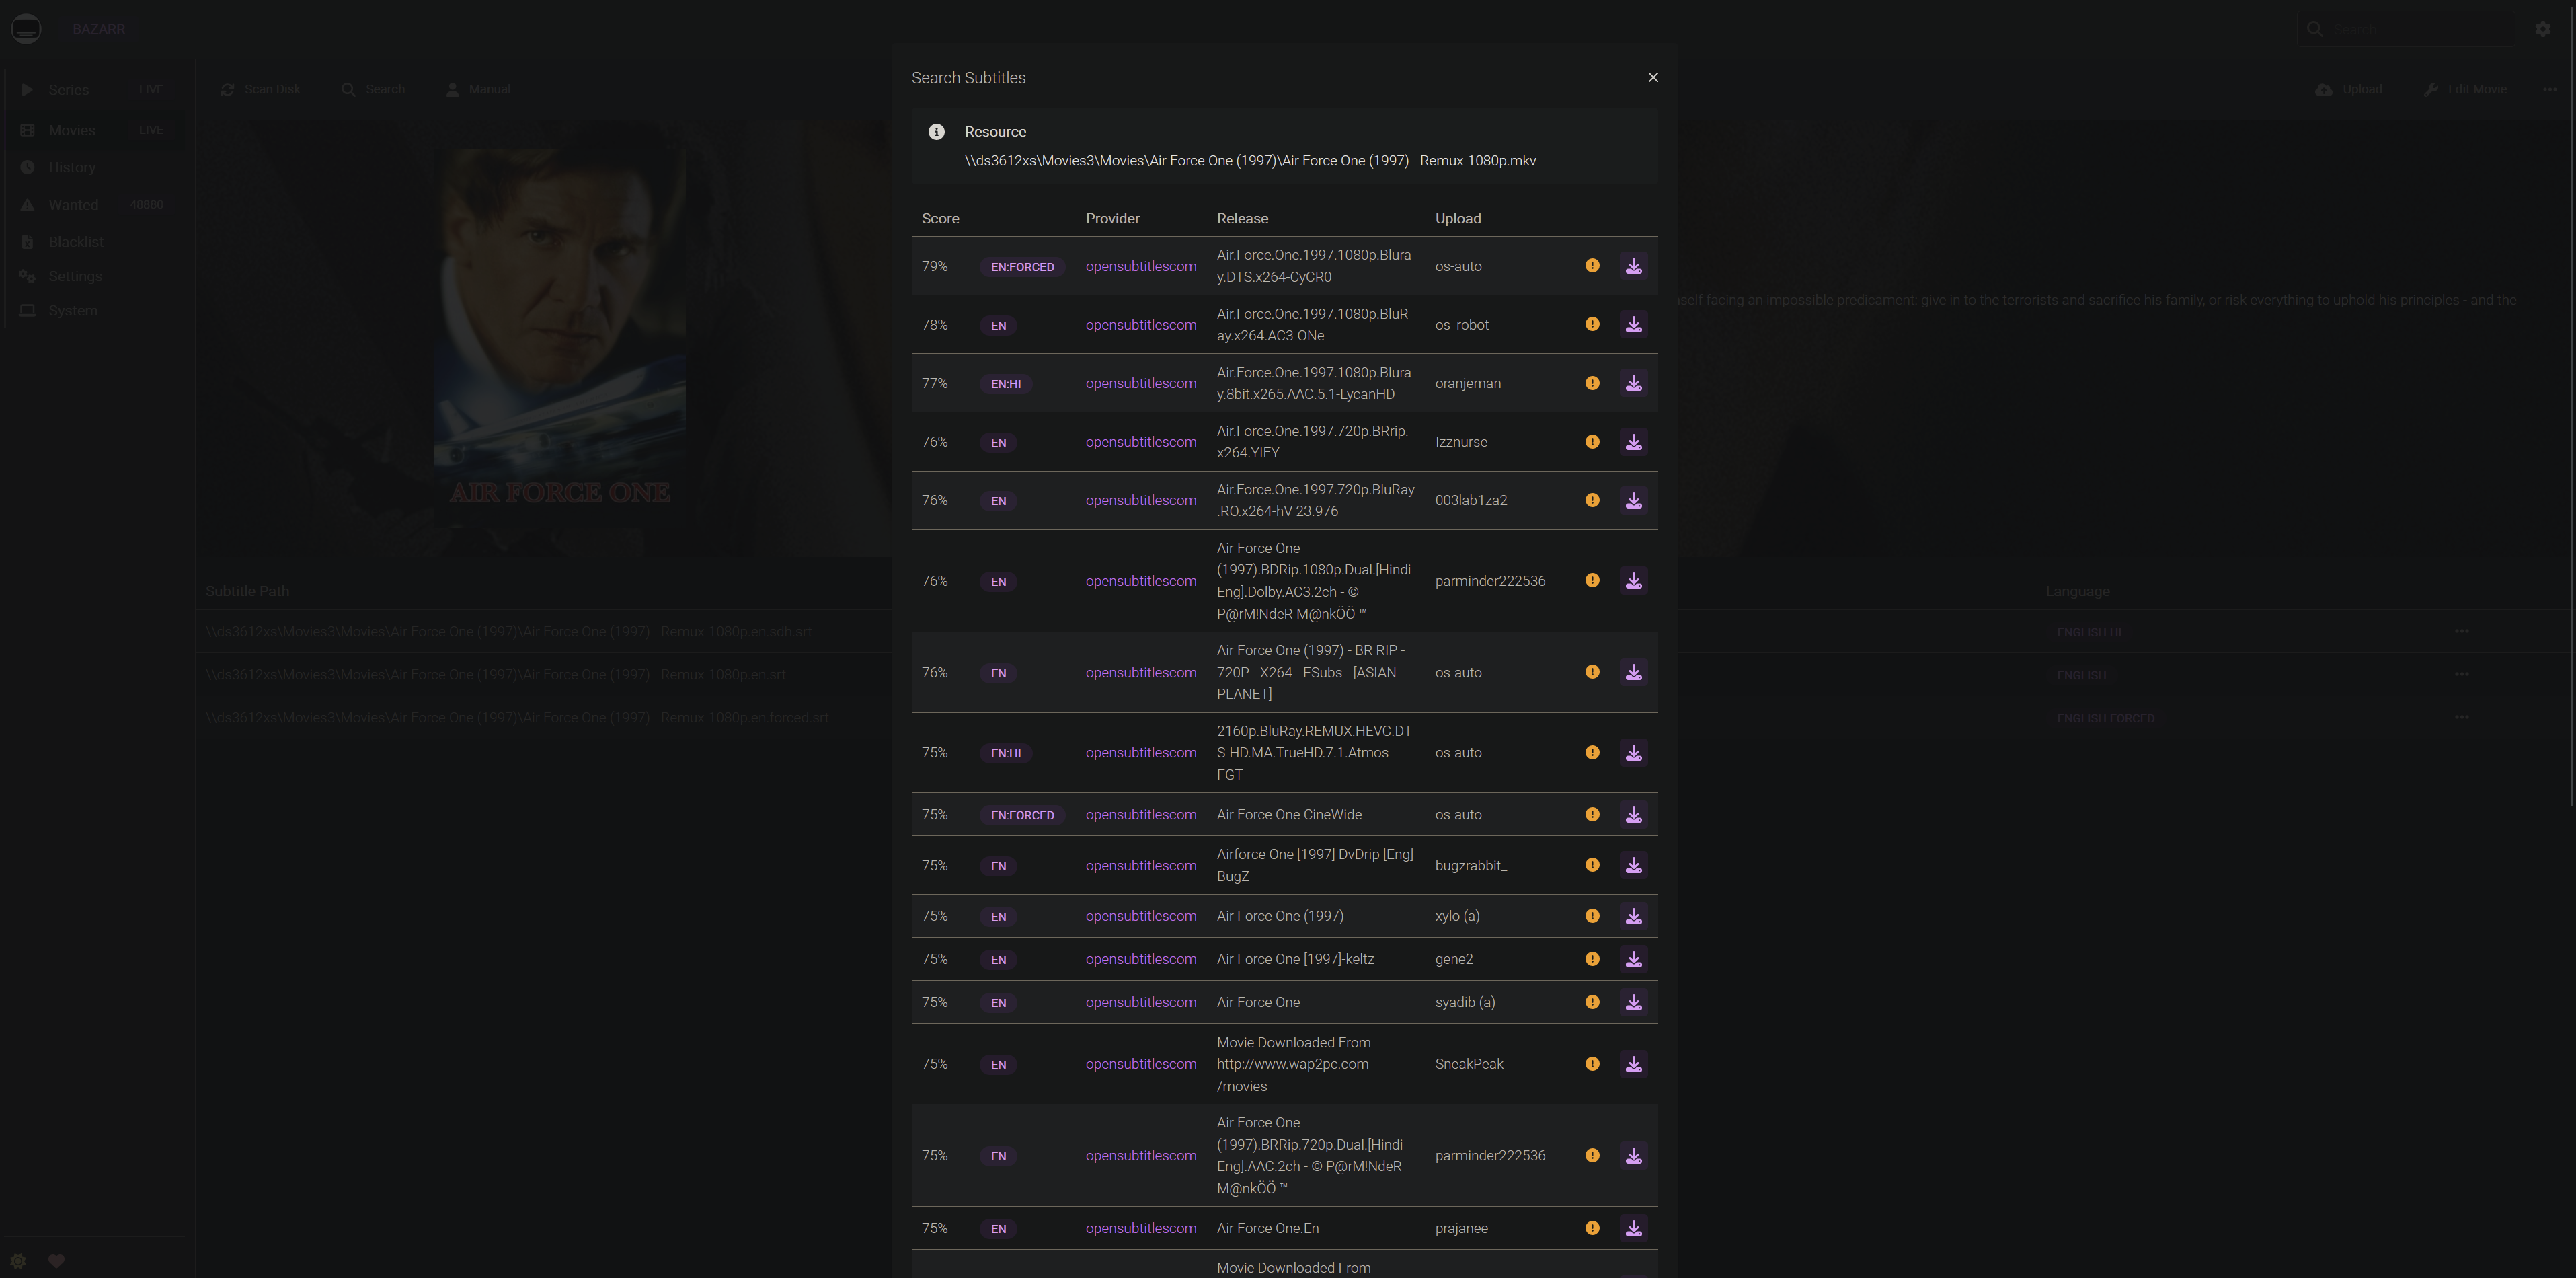
Task: Open opensubtitlescom link in first row
Action: pos(1140,266)
